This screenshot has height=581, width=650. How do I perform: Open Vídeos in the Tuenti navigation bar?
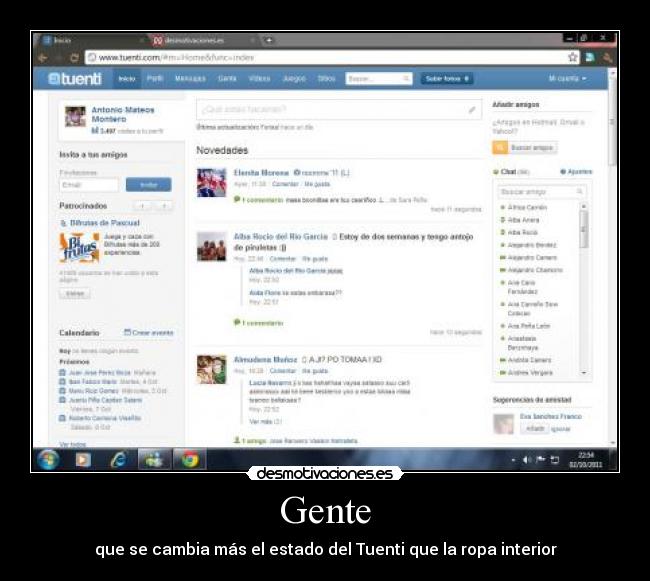(x=259, y=78)
